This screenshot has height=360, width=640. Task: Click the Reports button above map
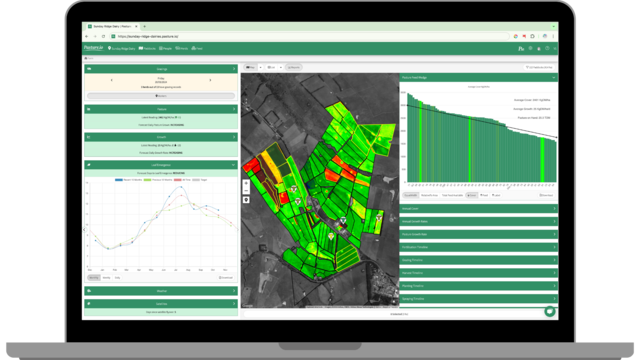294,67
